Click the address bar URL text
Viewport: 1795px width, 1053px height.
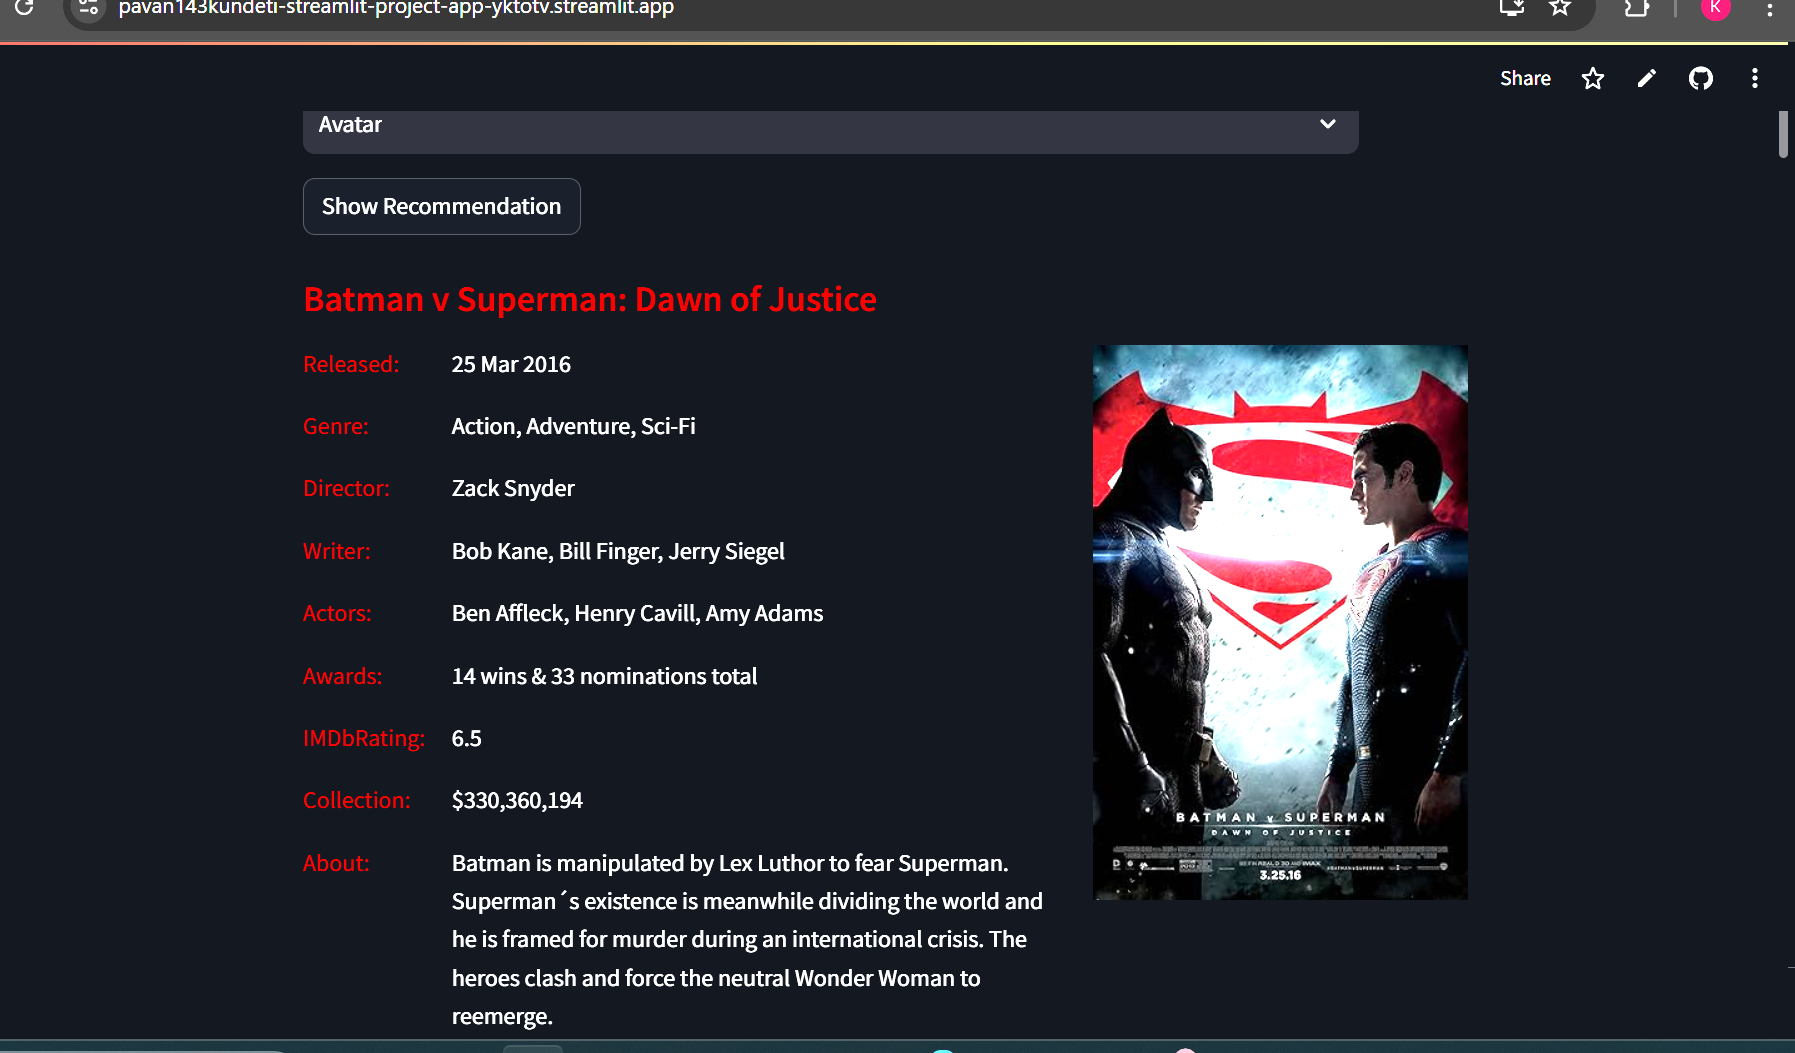(396, 8)
